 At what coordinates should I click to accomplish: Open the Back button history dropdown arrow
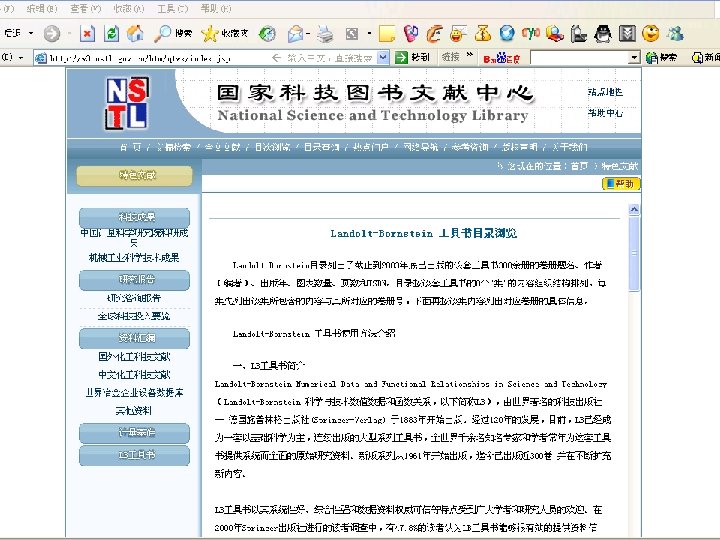(x=31, y=33)
